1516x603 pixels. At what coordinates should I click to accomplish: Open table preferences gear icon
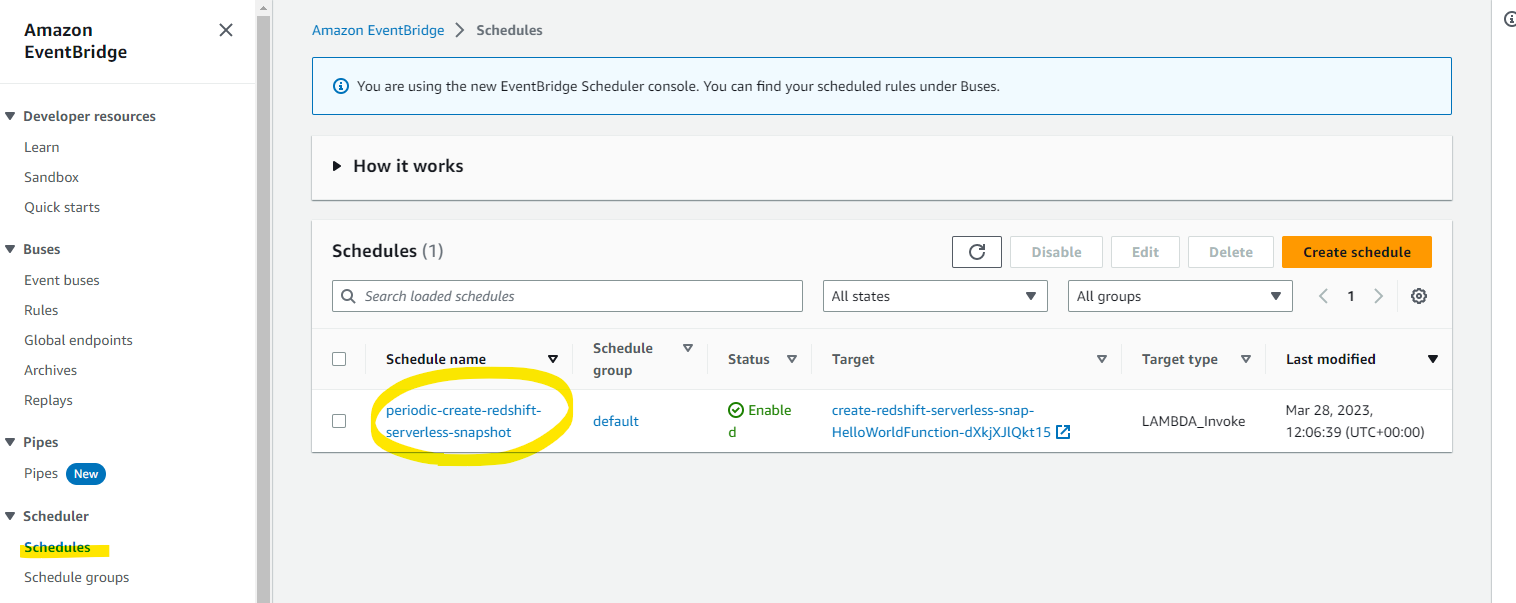click(x=1418, y=296)
